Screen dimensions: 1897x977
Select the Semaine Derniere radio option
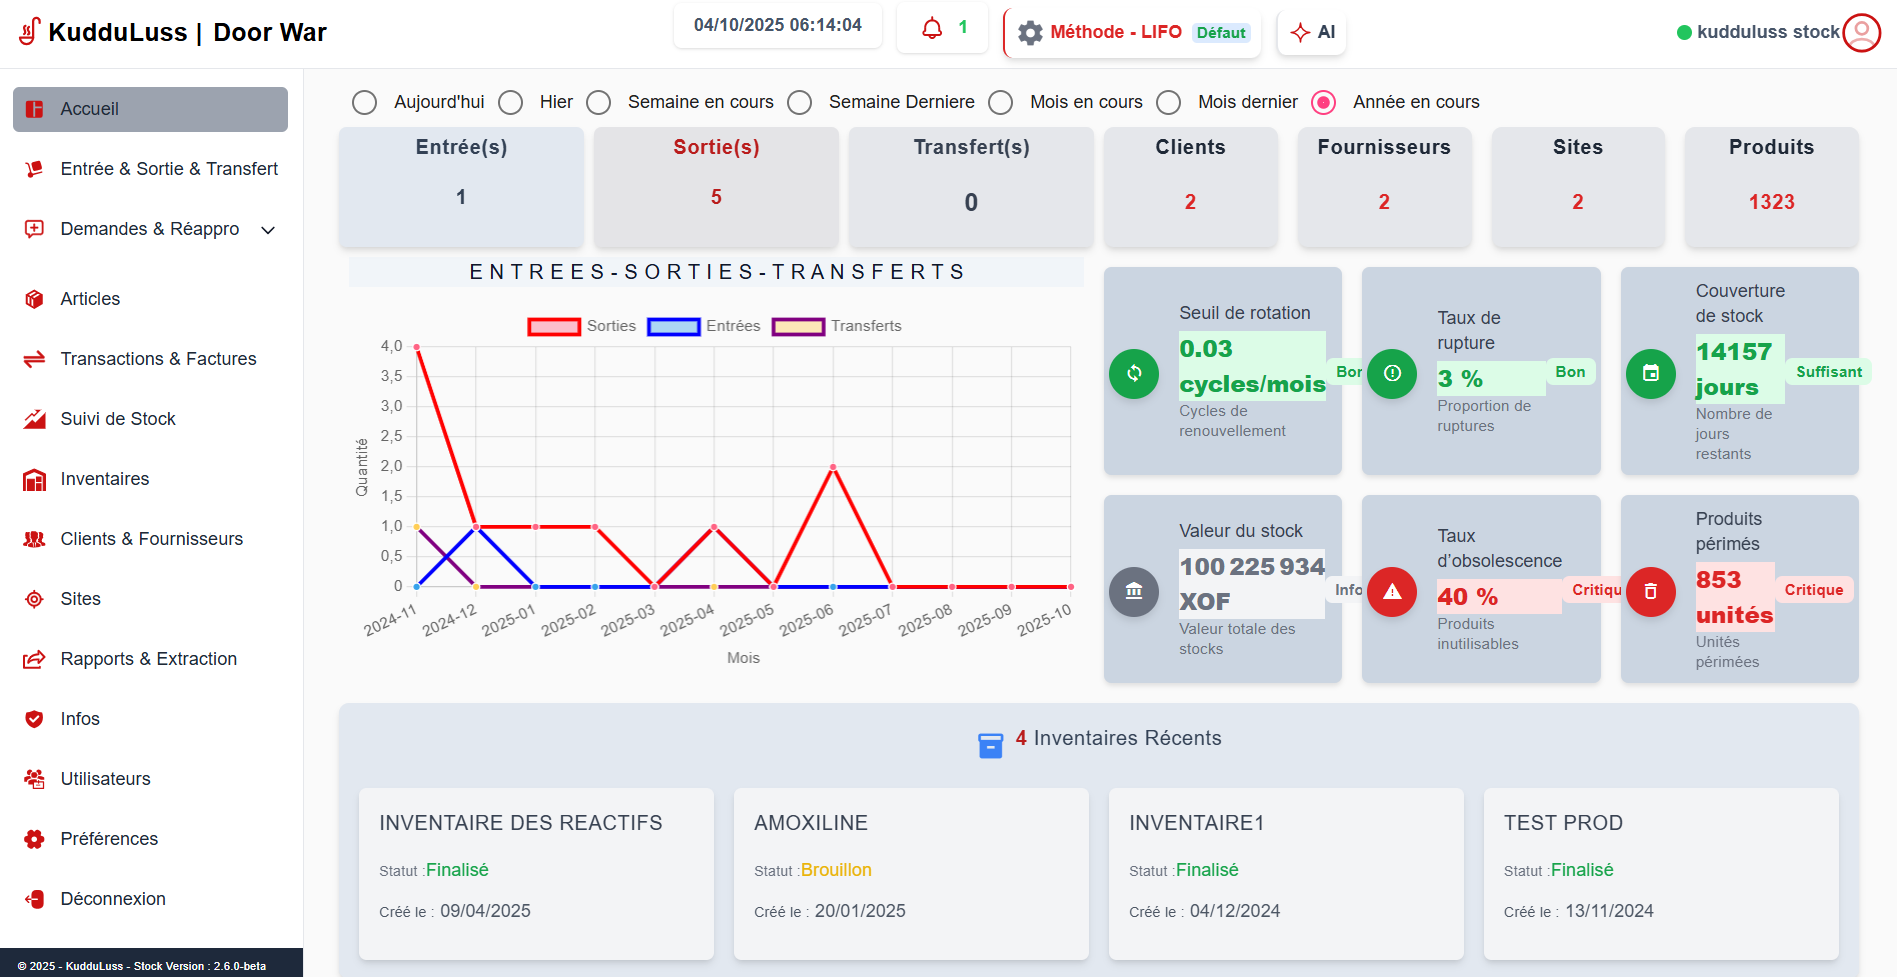(800, 103)
